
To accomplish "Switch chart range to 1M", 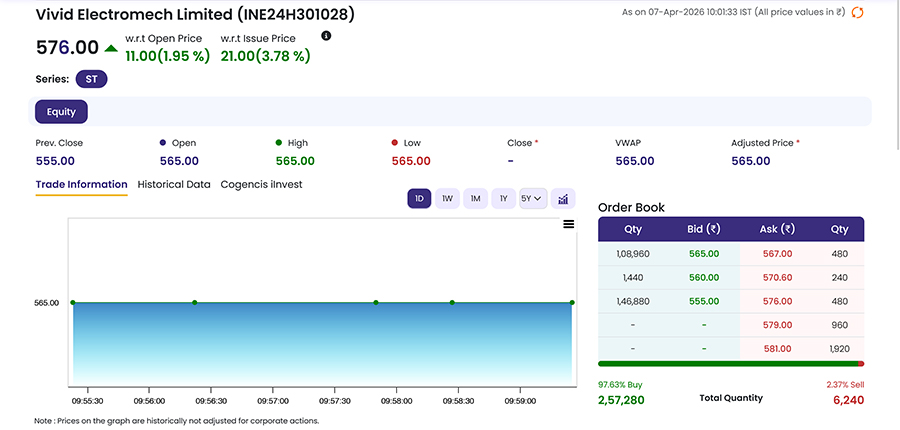I will point(475,199).
